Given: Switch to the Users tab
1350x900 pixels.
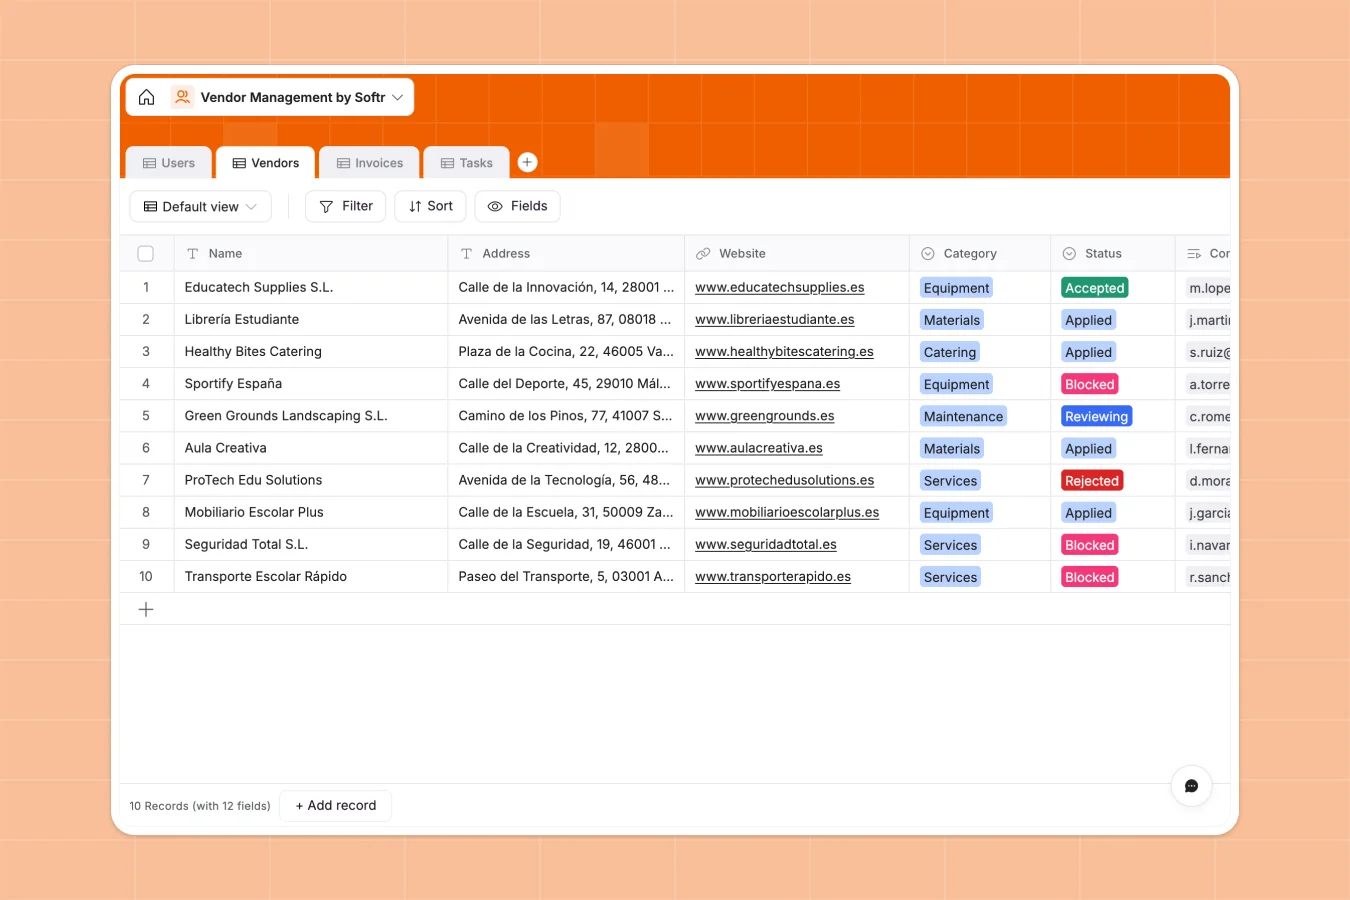Looking at the screenshot, I should 168,162.
